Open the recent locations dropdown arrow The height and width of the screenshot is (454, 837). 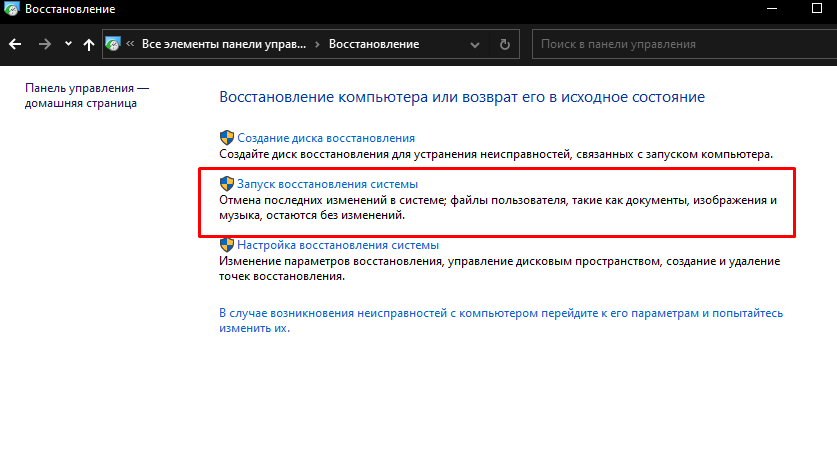tap(68, 45)
